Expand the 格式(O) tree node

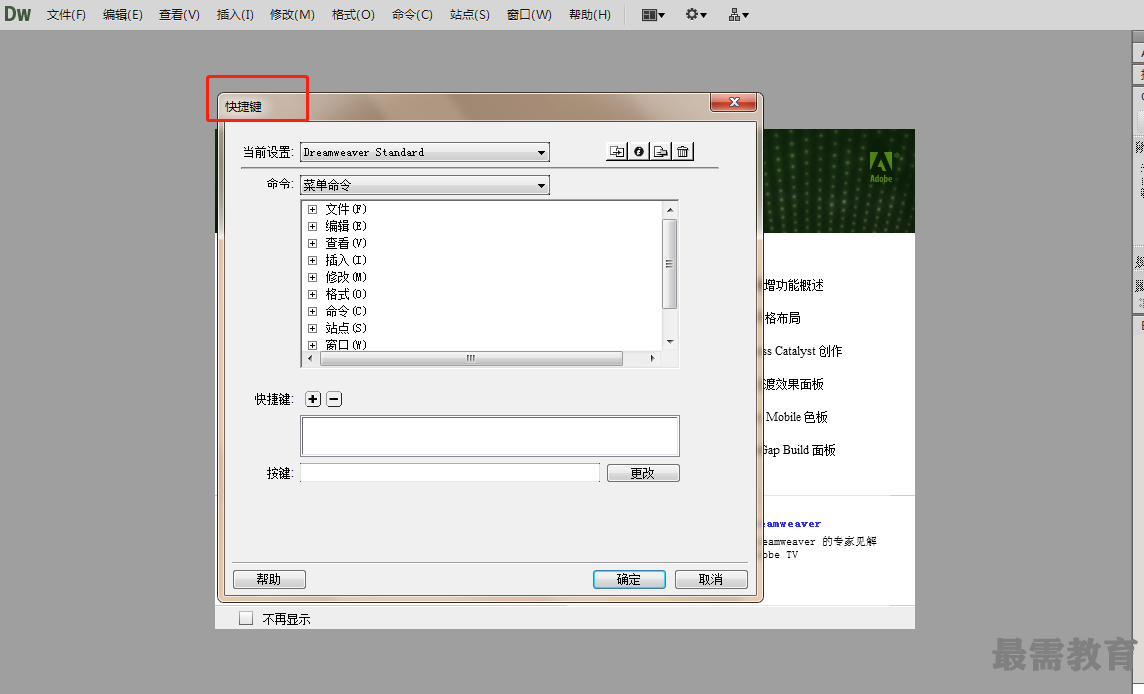[x=312, y=294]
